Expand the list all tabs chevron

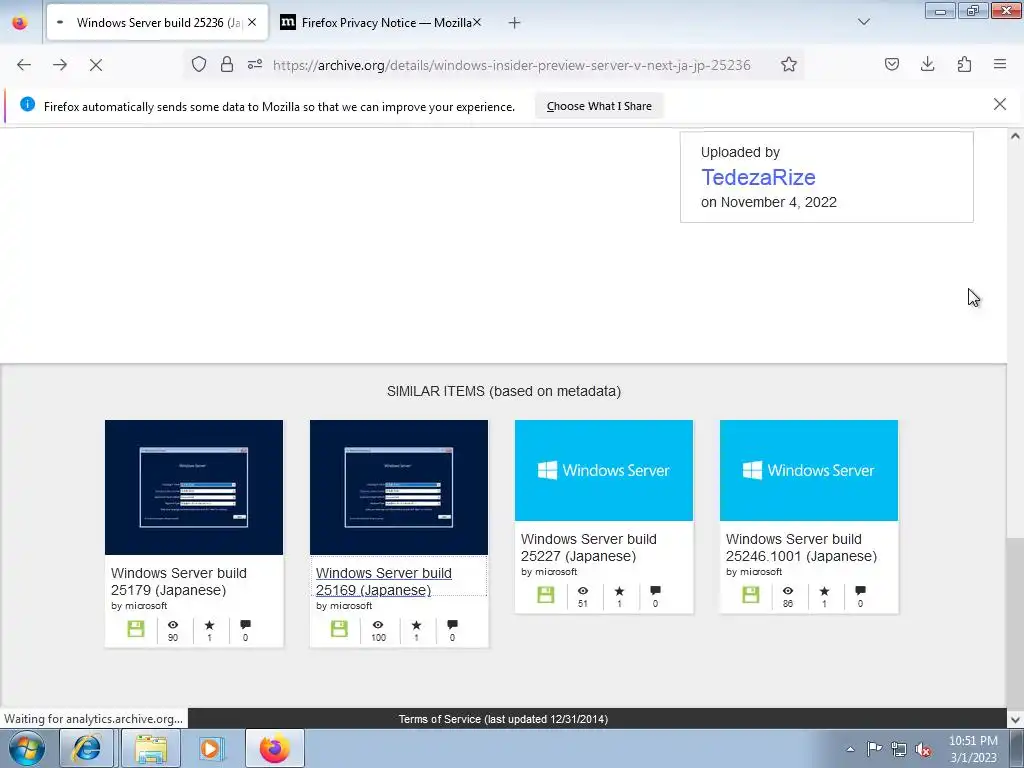[x=864, y=22]
